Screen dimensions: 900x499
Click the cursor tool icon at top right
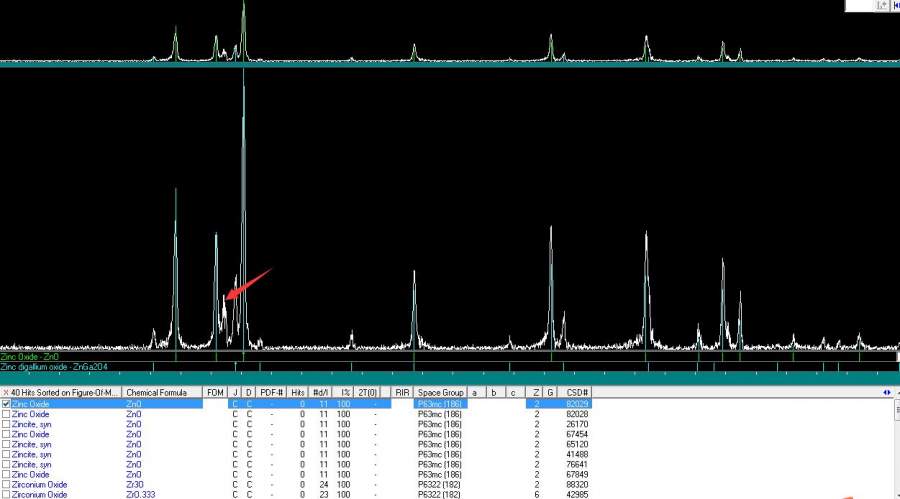881,5
